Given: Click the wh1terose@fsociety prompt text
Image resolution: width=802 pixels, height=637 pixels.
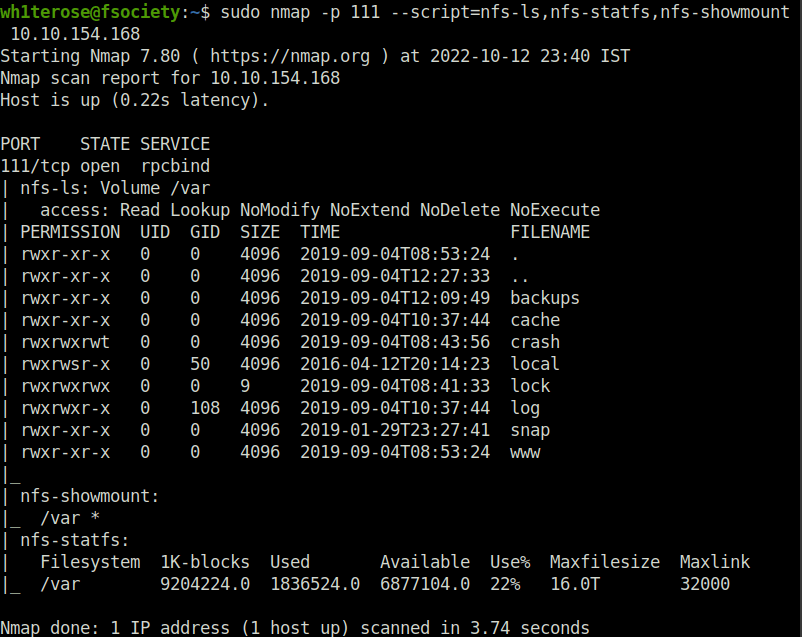Looking at the screenshot, I should 91,11.
